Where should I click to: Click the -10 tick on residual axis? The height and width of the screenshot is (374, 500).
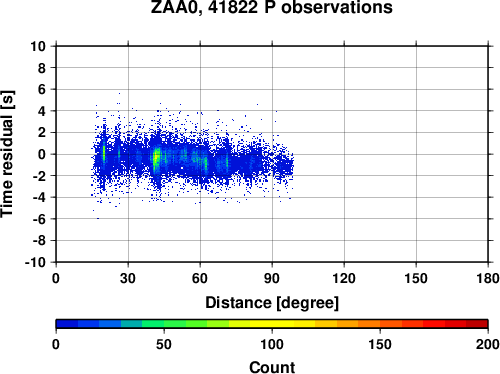[35, 262]
